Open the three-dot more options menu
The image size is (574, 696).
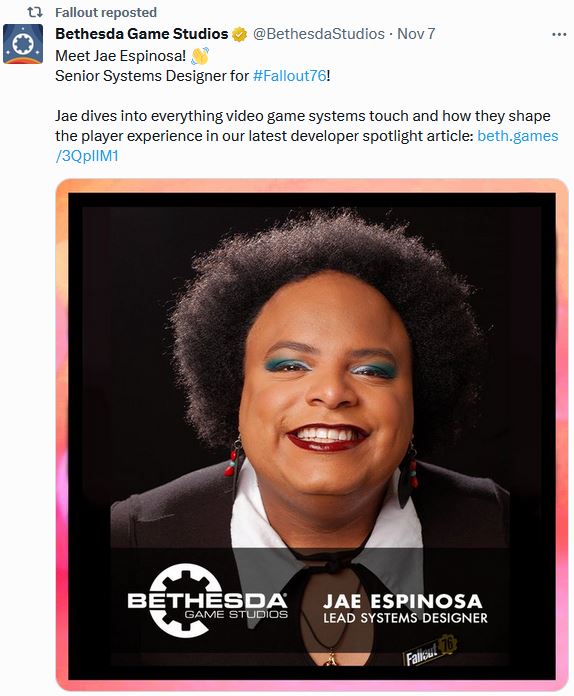tap(559, 34)
